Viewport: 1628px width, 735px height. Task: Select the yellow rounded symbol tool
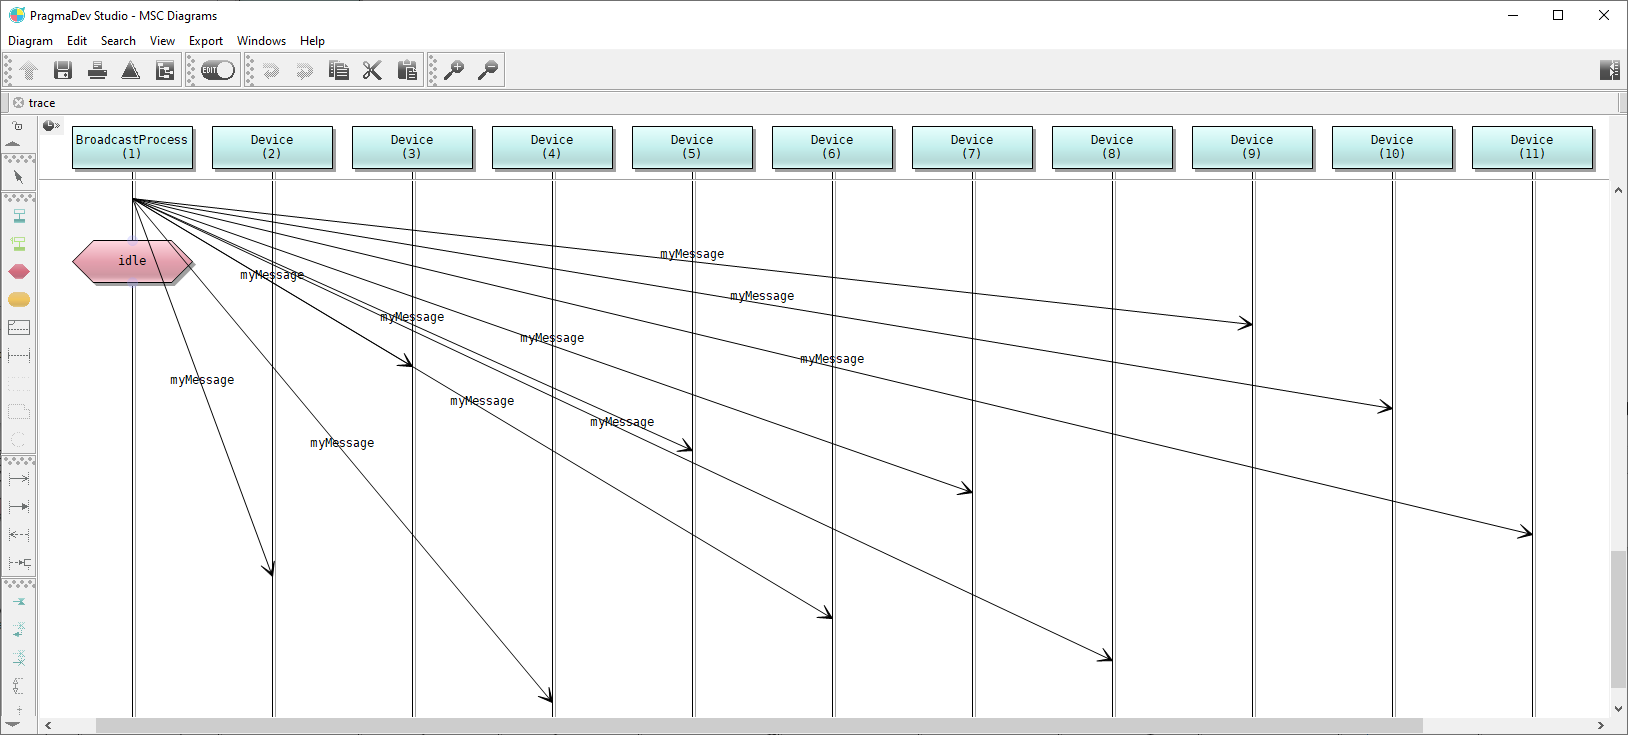point(19,300)
